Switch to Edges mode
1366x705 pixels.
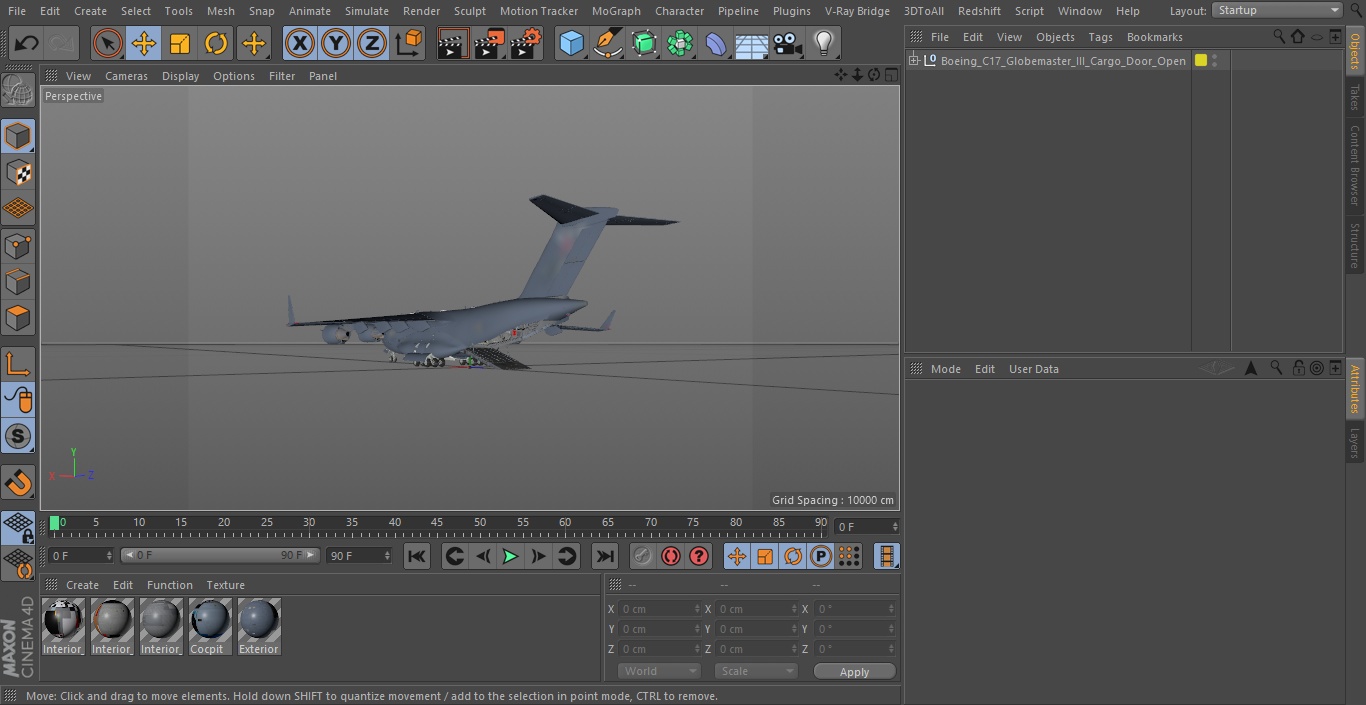18,282
